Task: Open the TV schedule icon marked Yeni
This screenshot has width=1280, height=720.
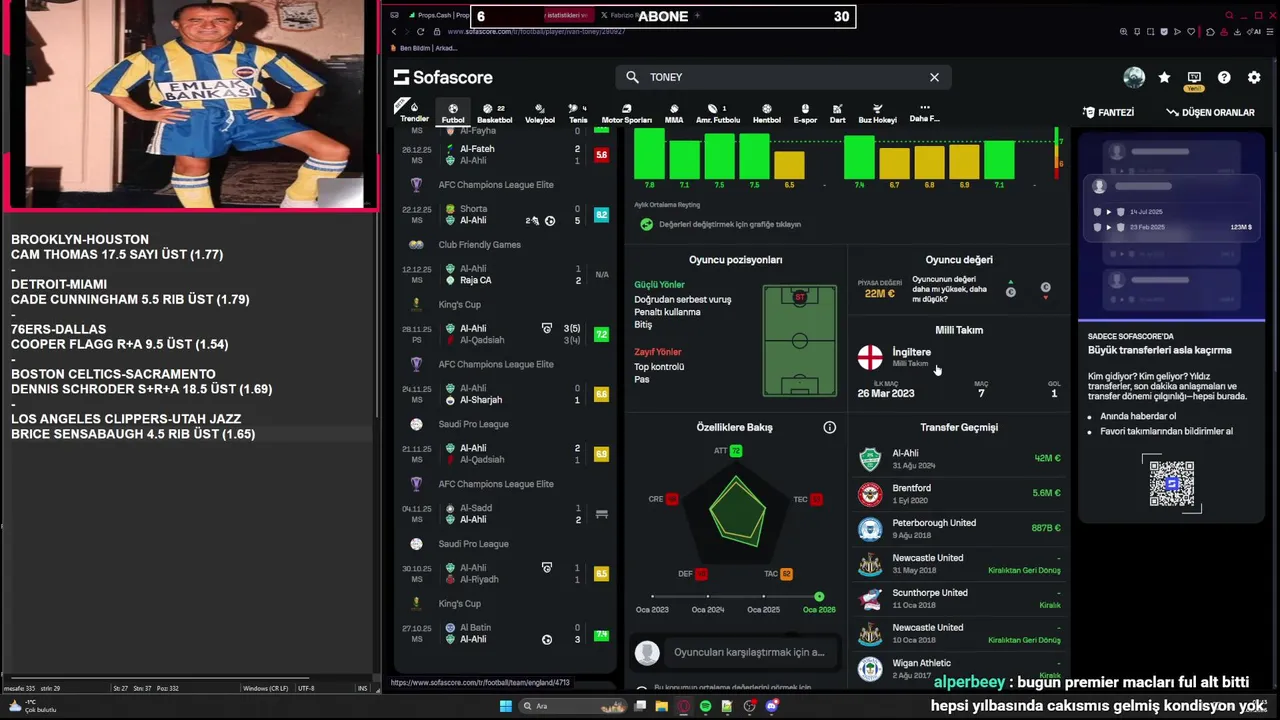Action: tap(1194, 79)
